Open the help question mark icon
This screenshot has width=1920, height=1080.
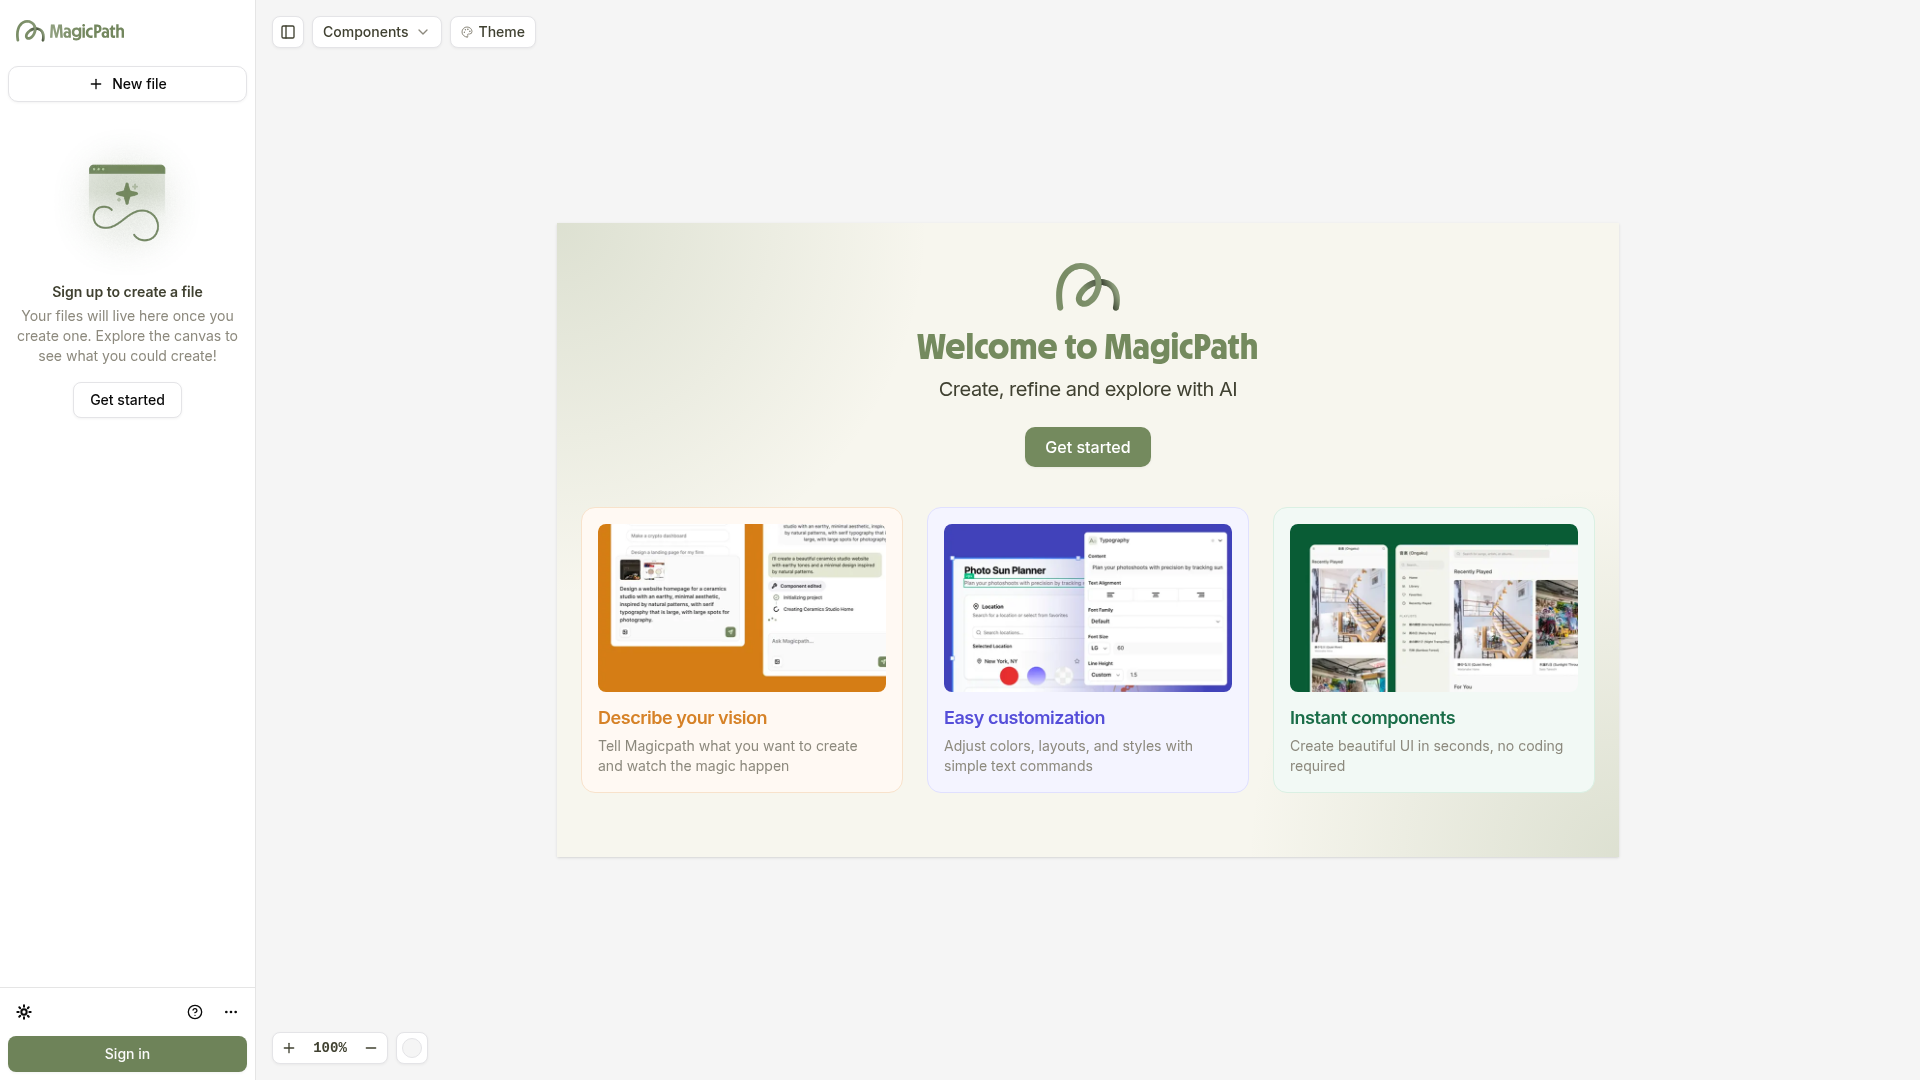(195, 1012)
